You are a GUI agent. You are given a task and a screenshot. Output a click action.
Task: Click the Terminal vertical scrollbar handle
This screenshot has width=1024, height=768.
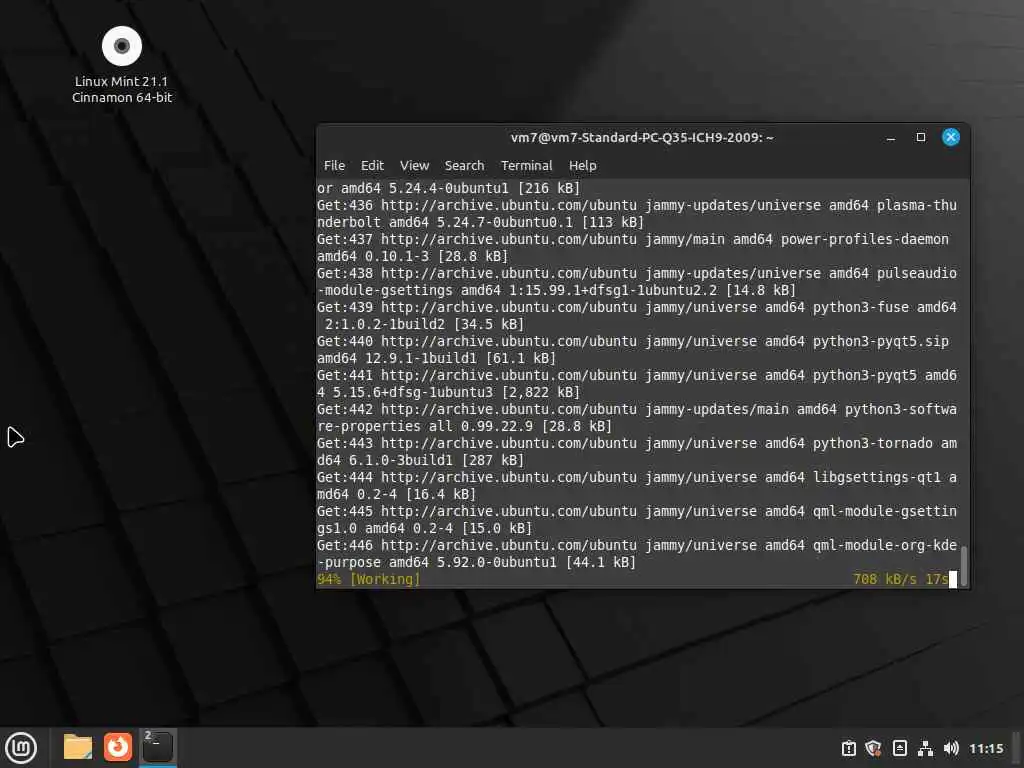(964, 566)
